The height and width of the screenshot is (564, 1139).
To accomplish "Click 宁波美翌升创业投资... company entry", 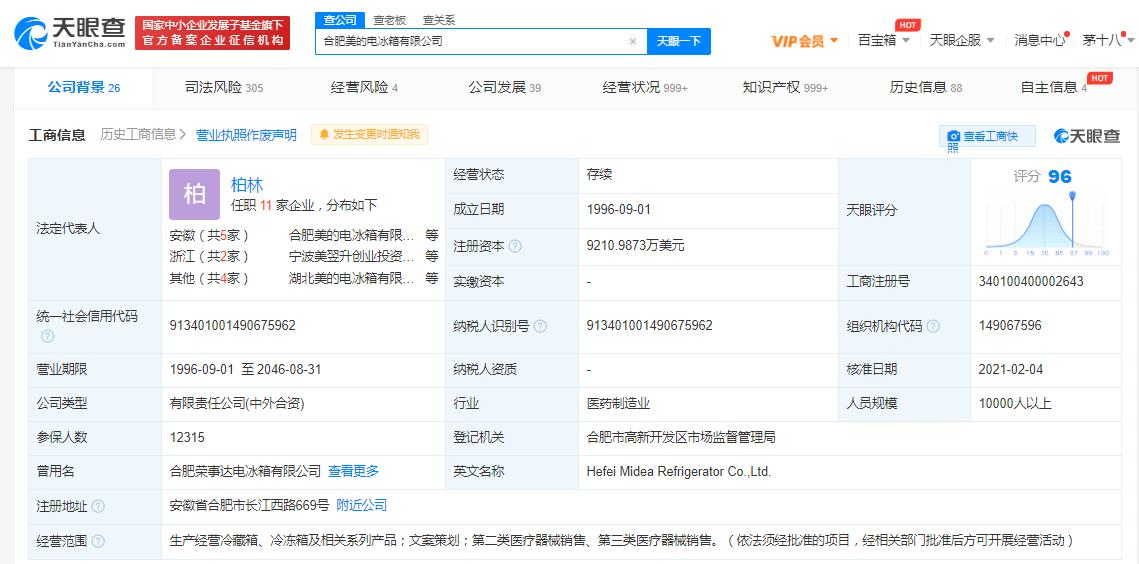I will 352,257.
